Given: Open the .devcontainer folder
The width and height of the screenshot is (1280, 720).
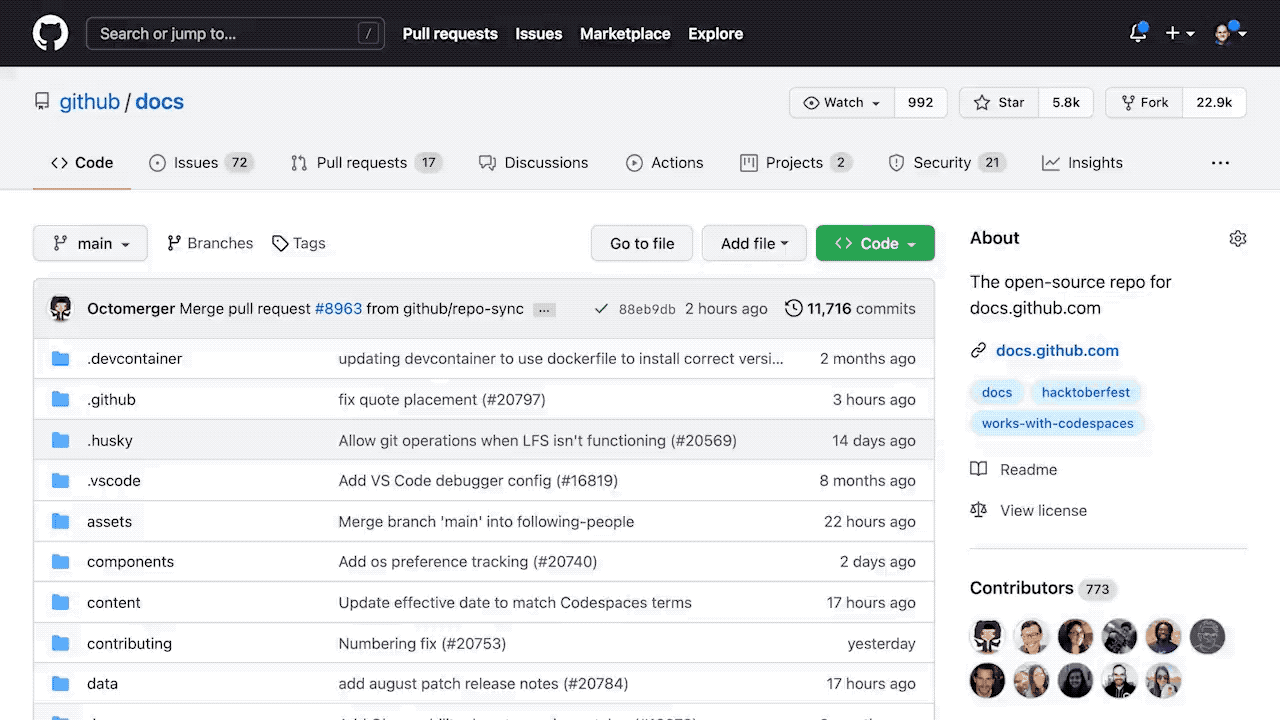Looking at the screenshot, I should pyautogui.click(x=134, y=359).
